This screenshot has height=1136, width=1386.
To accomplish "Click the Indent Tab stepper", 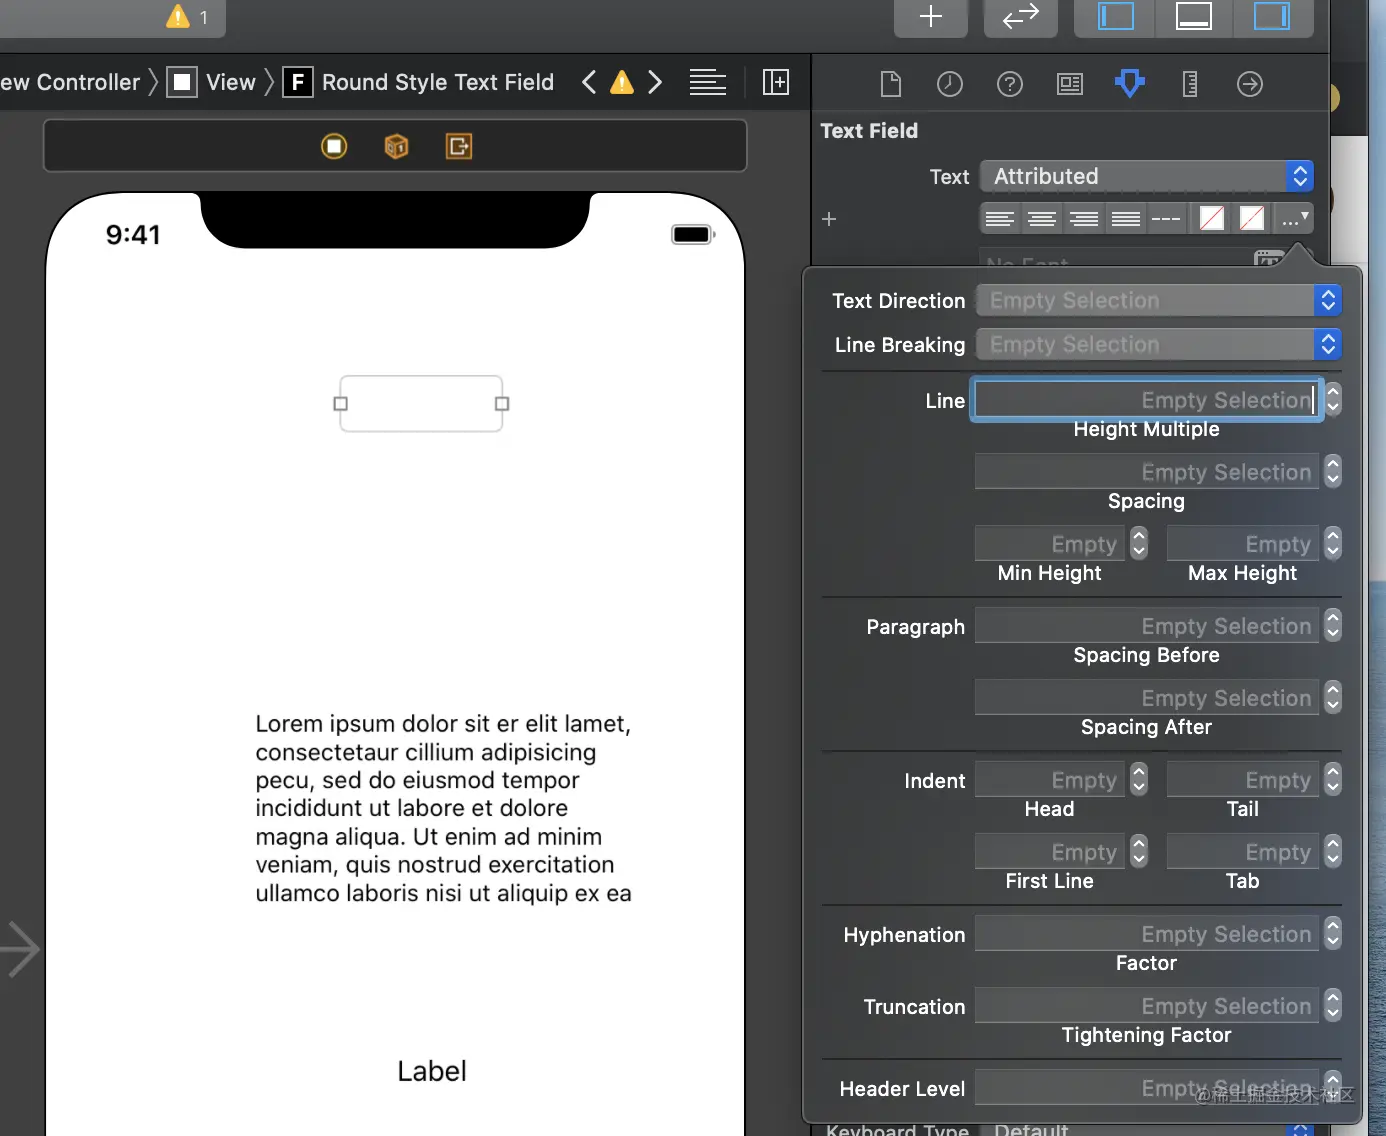I will pyautogui.click(x=1333, y=852).
